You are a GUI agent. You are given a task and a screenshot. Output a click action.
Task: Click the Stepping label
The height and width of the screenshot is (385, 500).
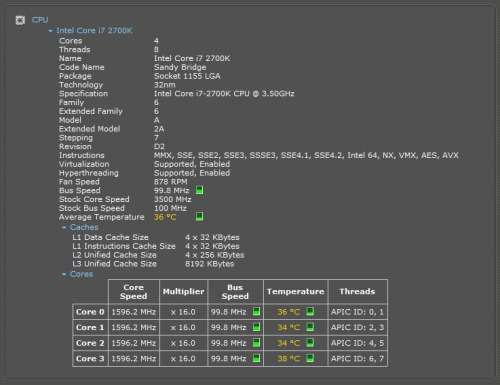(x=76, y=138)
